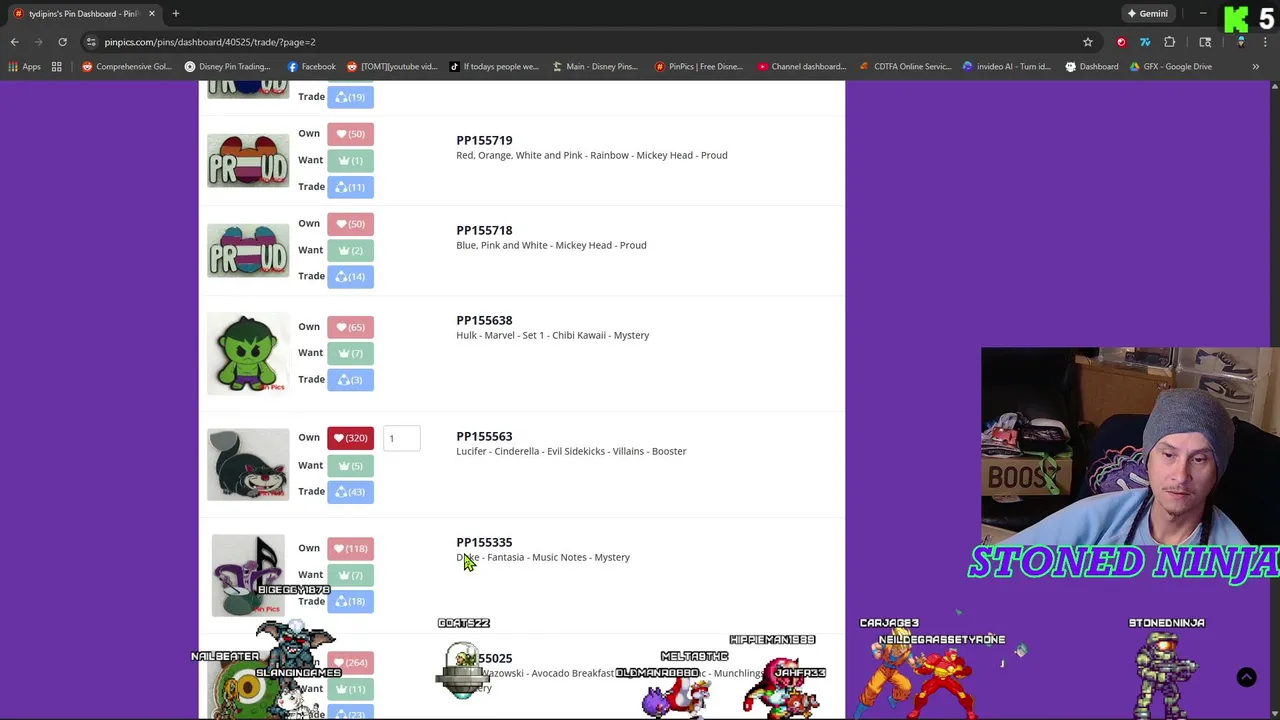
Task: Reload the page
Action: (62, 42)
